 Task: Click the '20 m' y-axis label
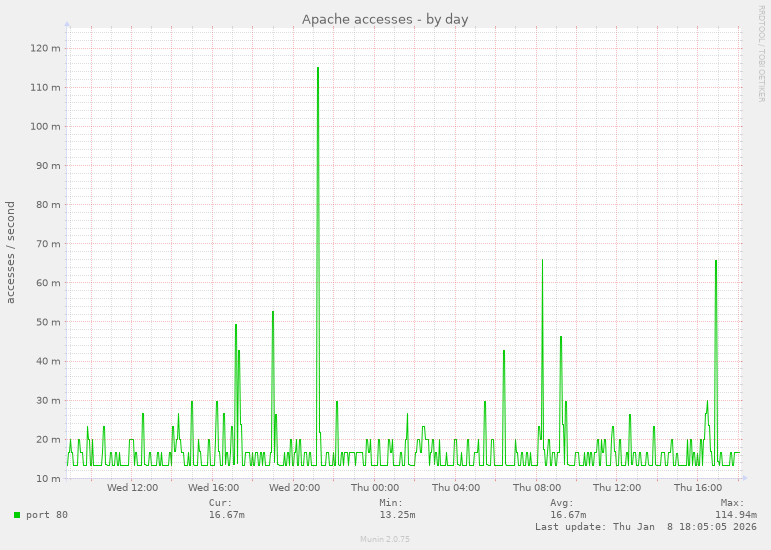point(48,439)
